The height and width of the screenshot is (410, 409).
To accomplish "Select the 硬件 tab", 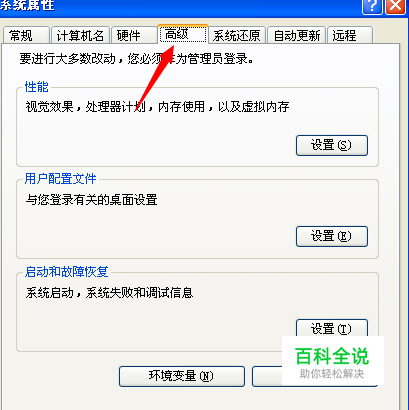I will [134, 35].
